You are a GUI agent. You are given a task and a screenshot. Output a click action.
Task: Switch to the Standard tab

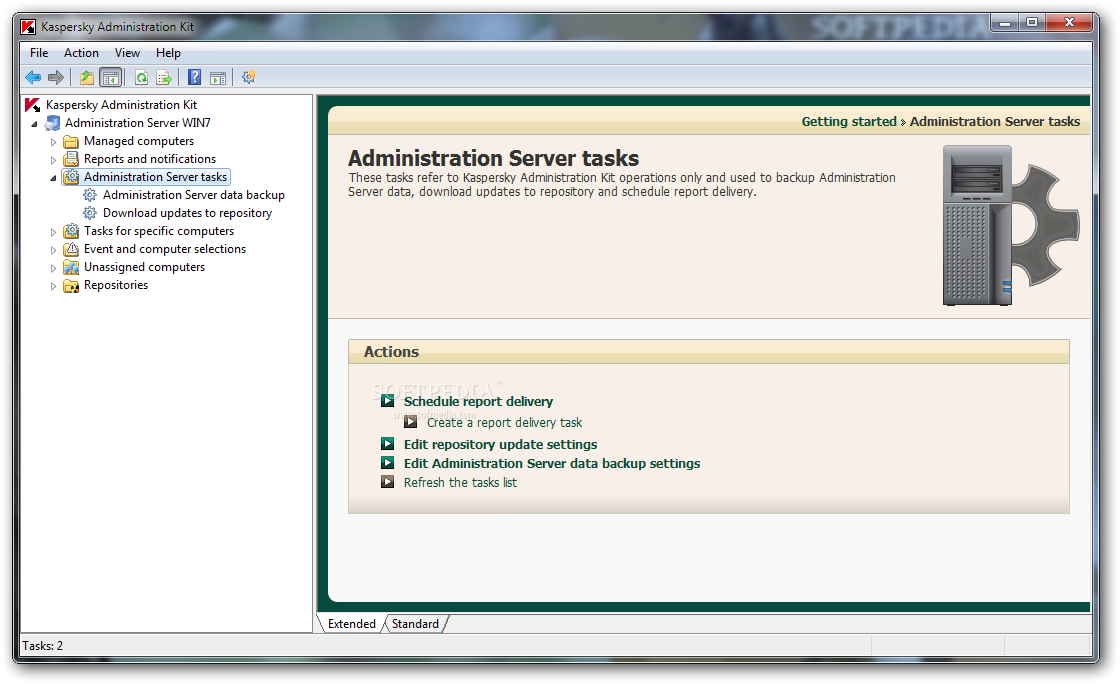(415, 623)
